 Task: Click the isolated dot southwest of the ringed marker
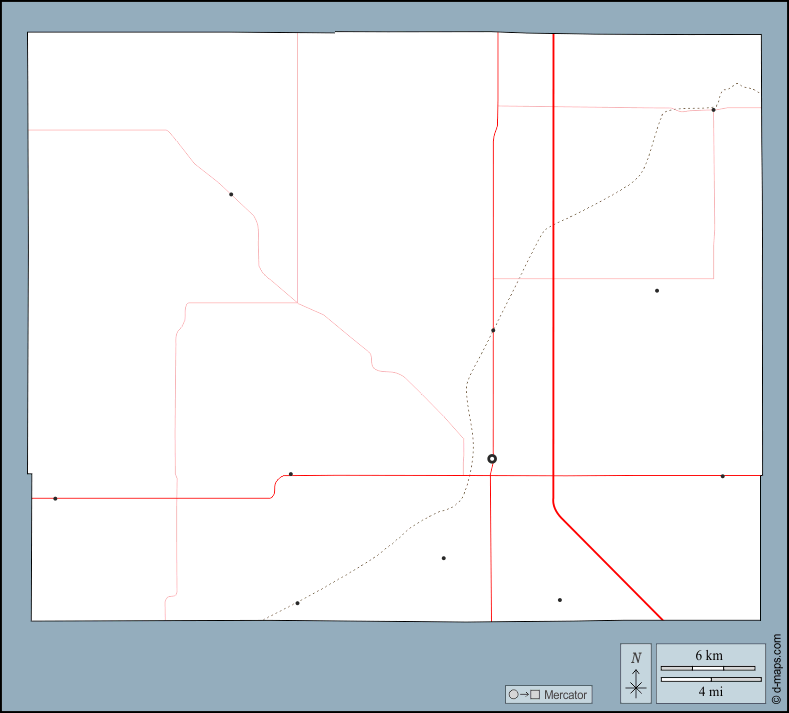point(444,558)
